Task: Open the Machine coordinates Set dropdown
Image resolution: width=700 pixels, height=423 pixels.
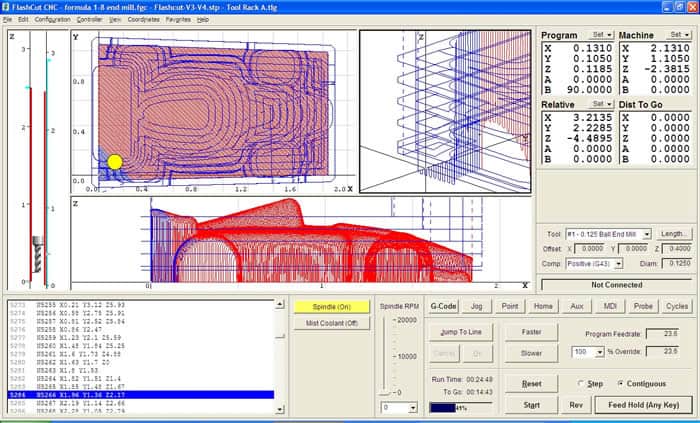Action: tap(679, 35)
